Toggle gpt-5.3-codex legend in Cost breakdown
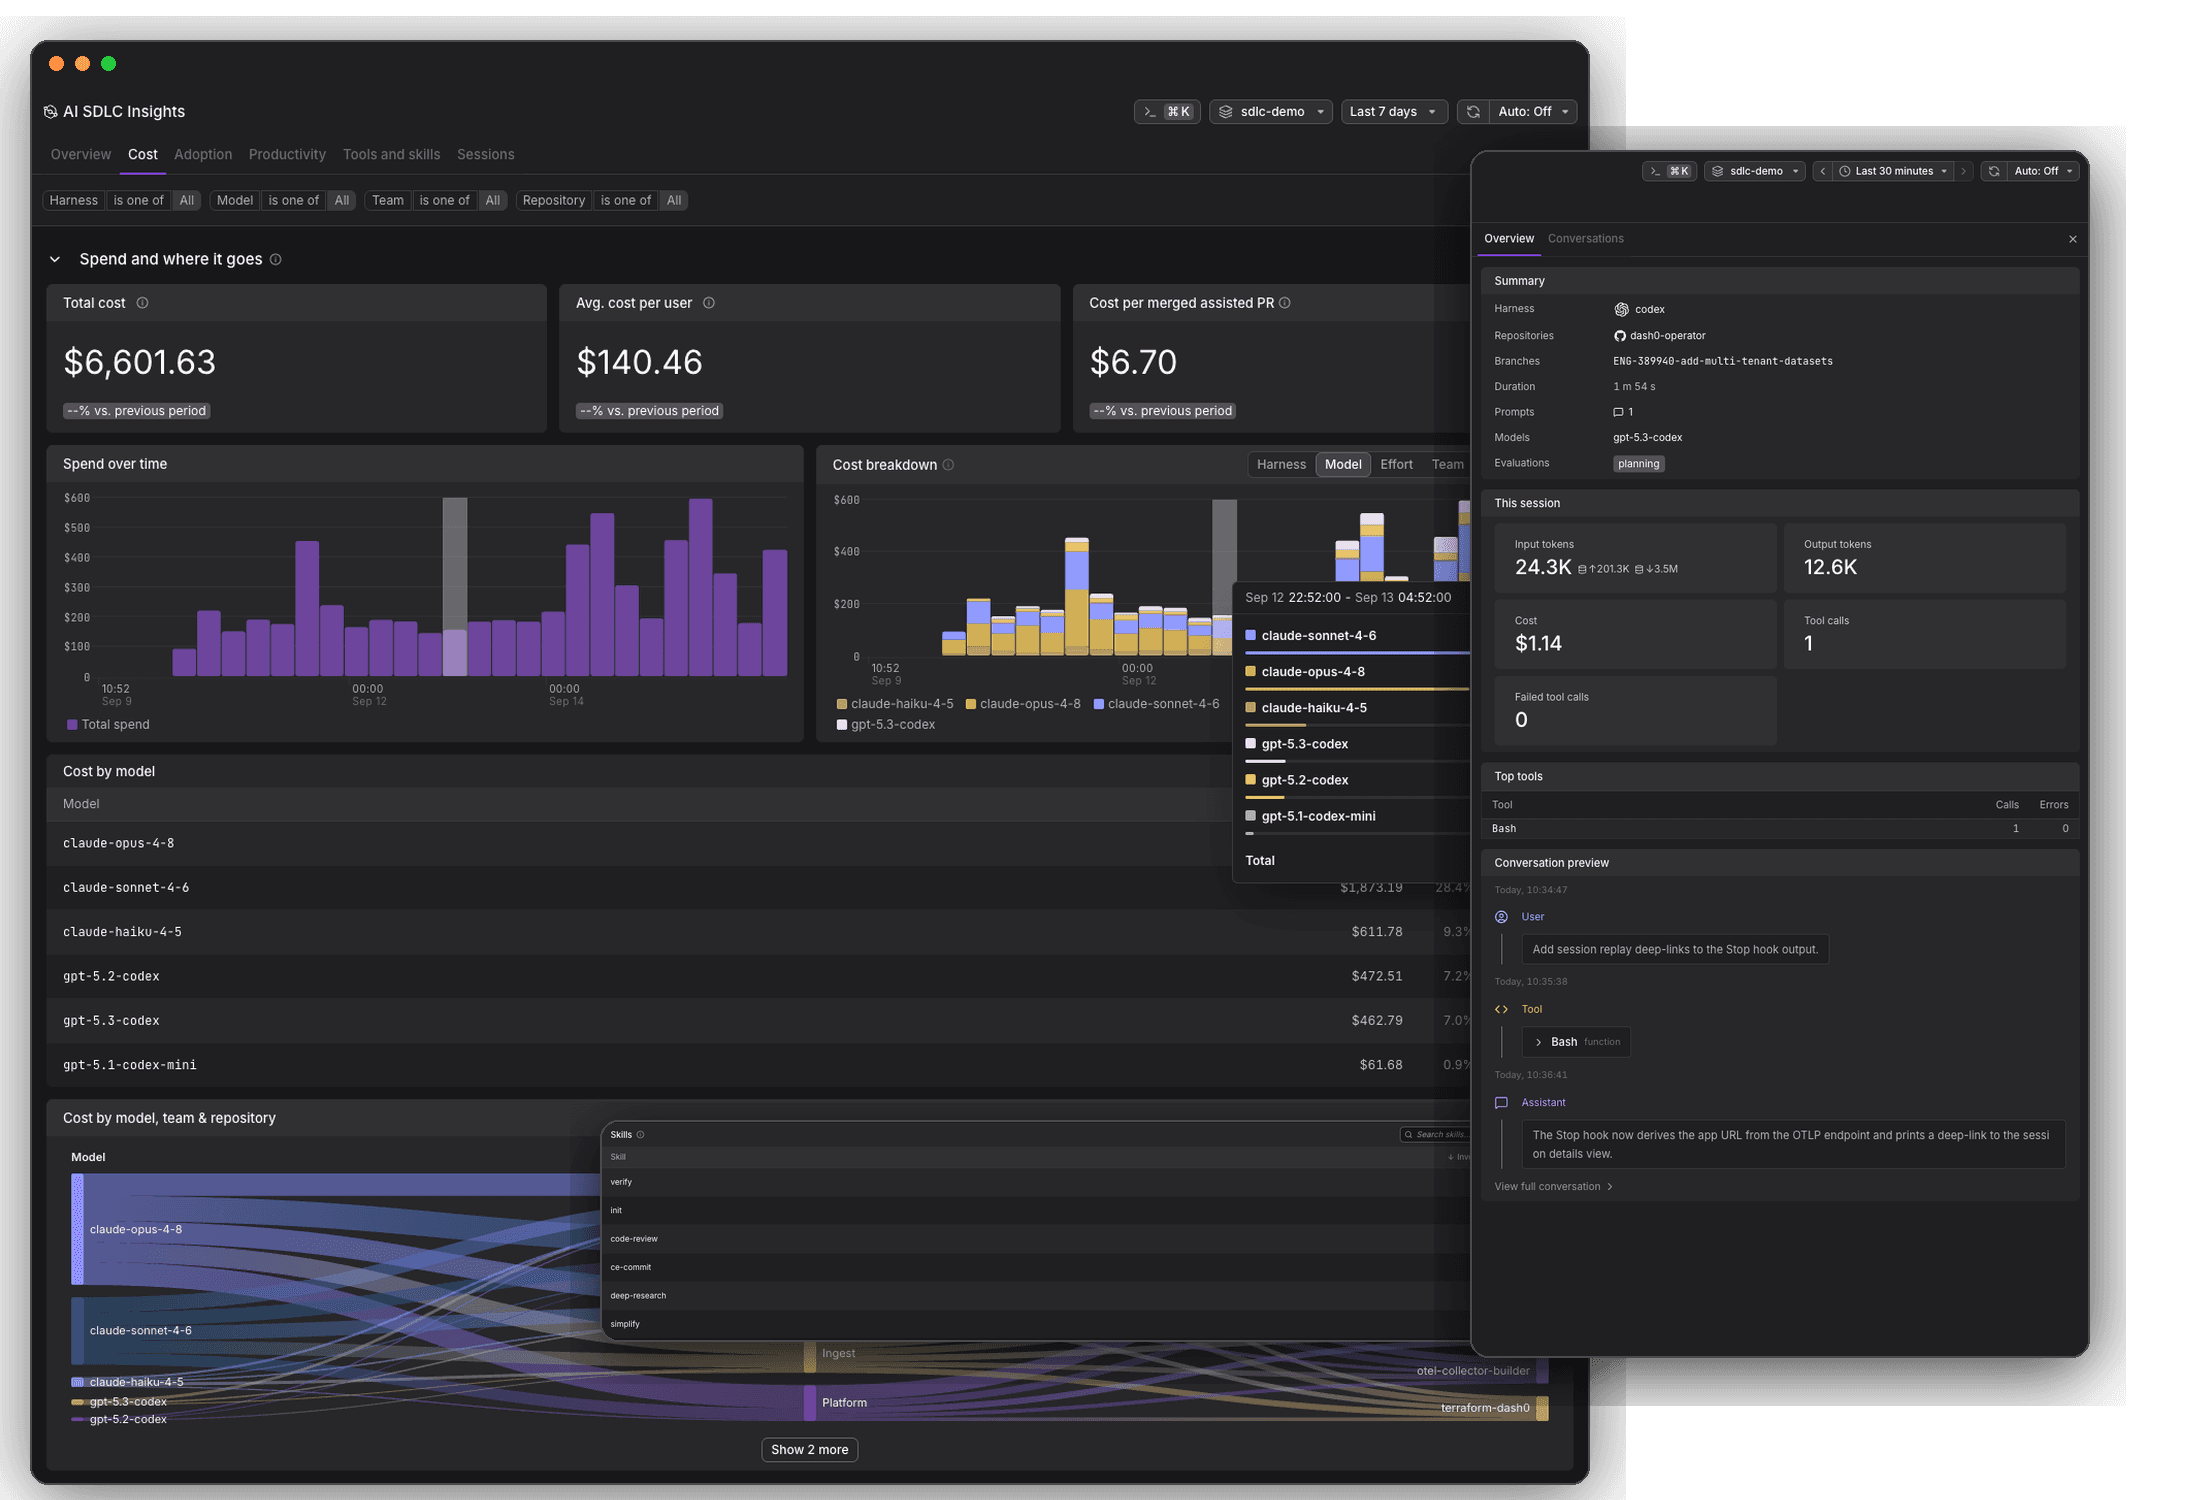 [x=886, y=725]
